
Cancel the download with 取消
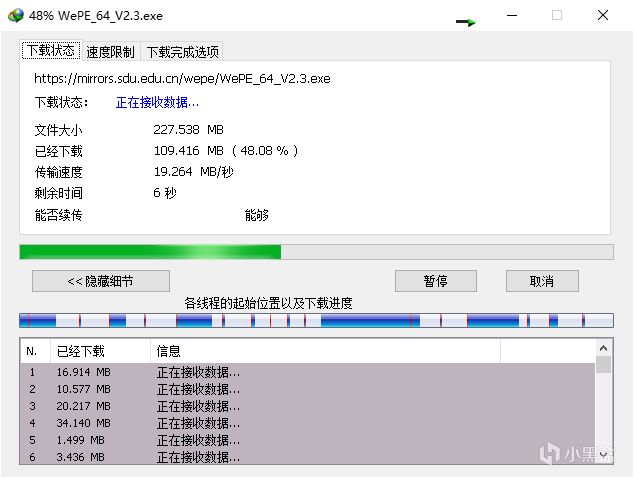[x=542, y=281]
